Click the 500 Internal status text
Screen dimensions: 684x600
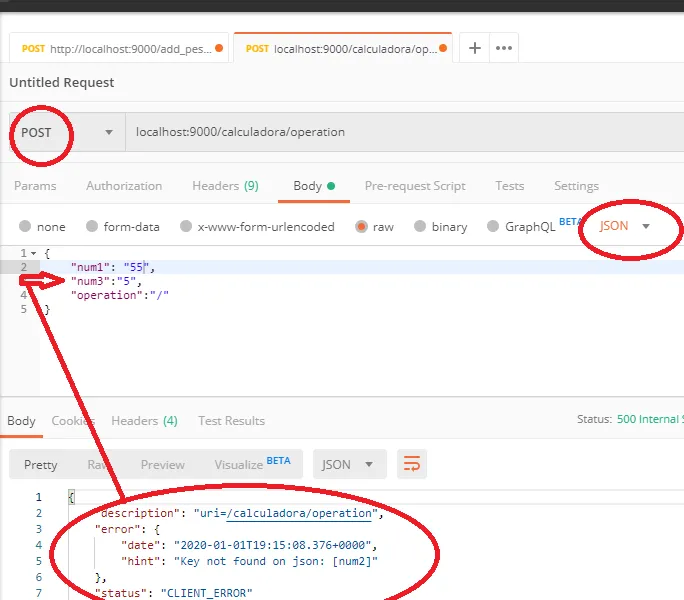tap(648, 419)
